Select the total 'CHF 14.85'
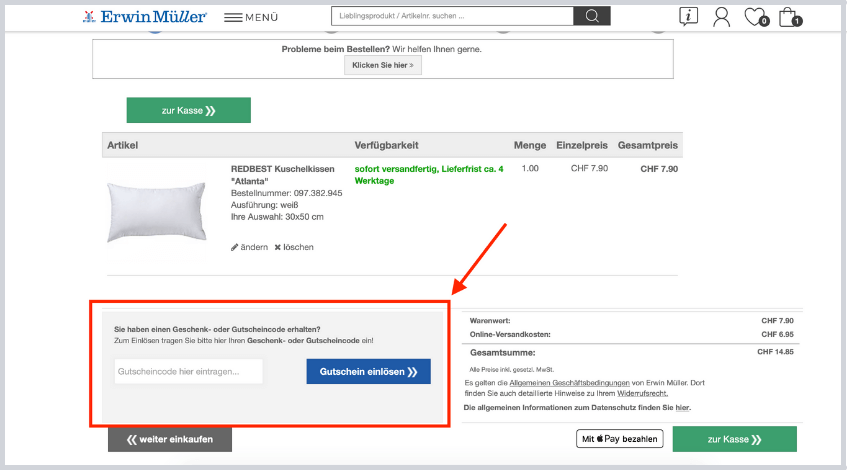847x470 pixels. (775, 352)
